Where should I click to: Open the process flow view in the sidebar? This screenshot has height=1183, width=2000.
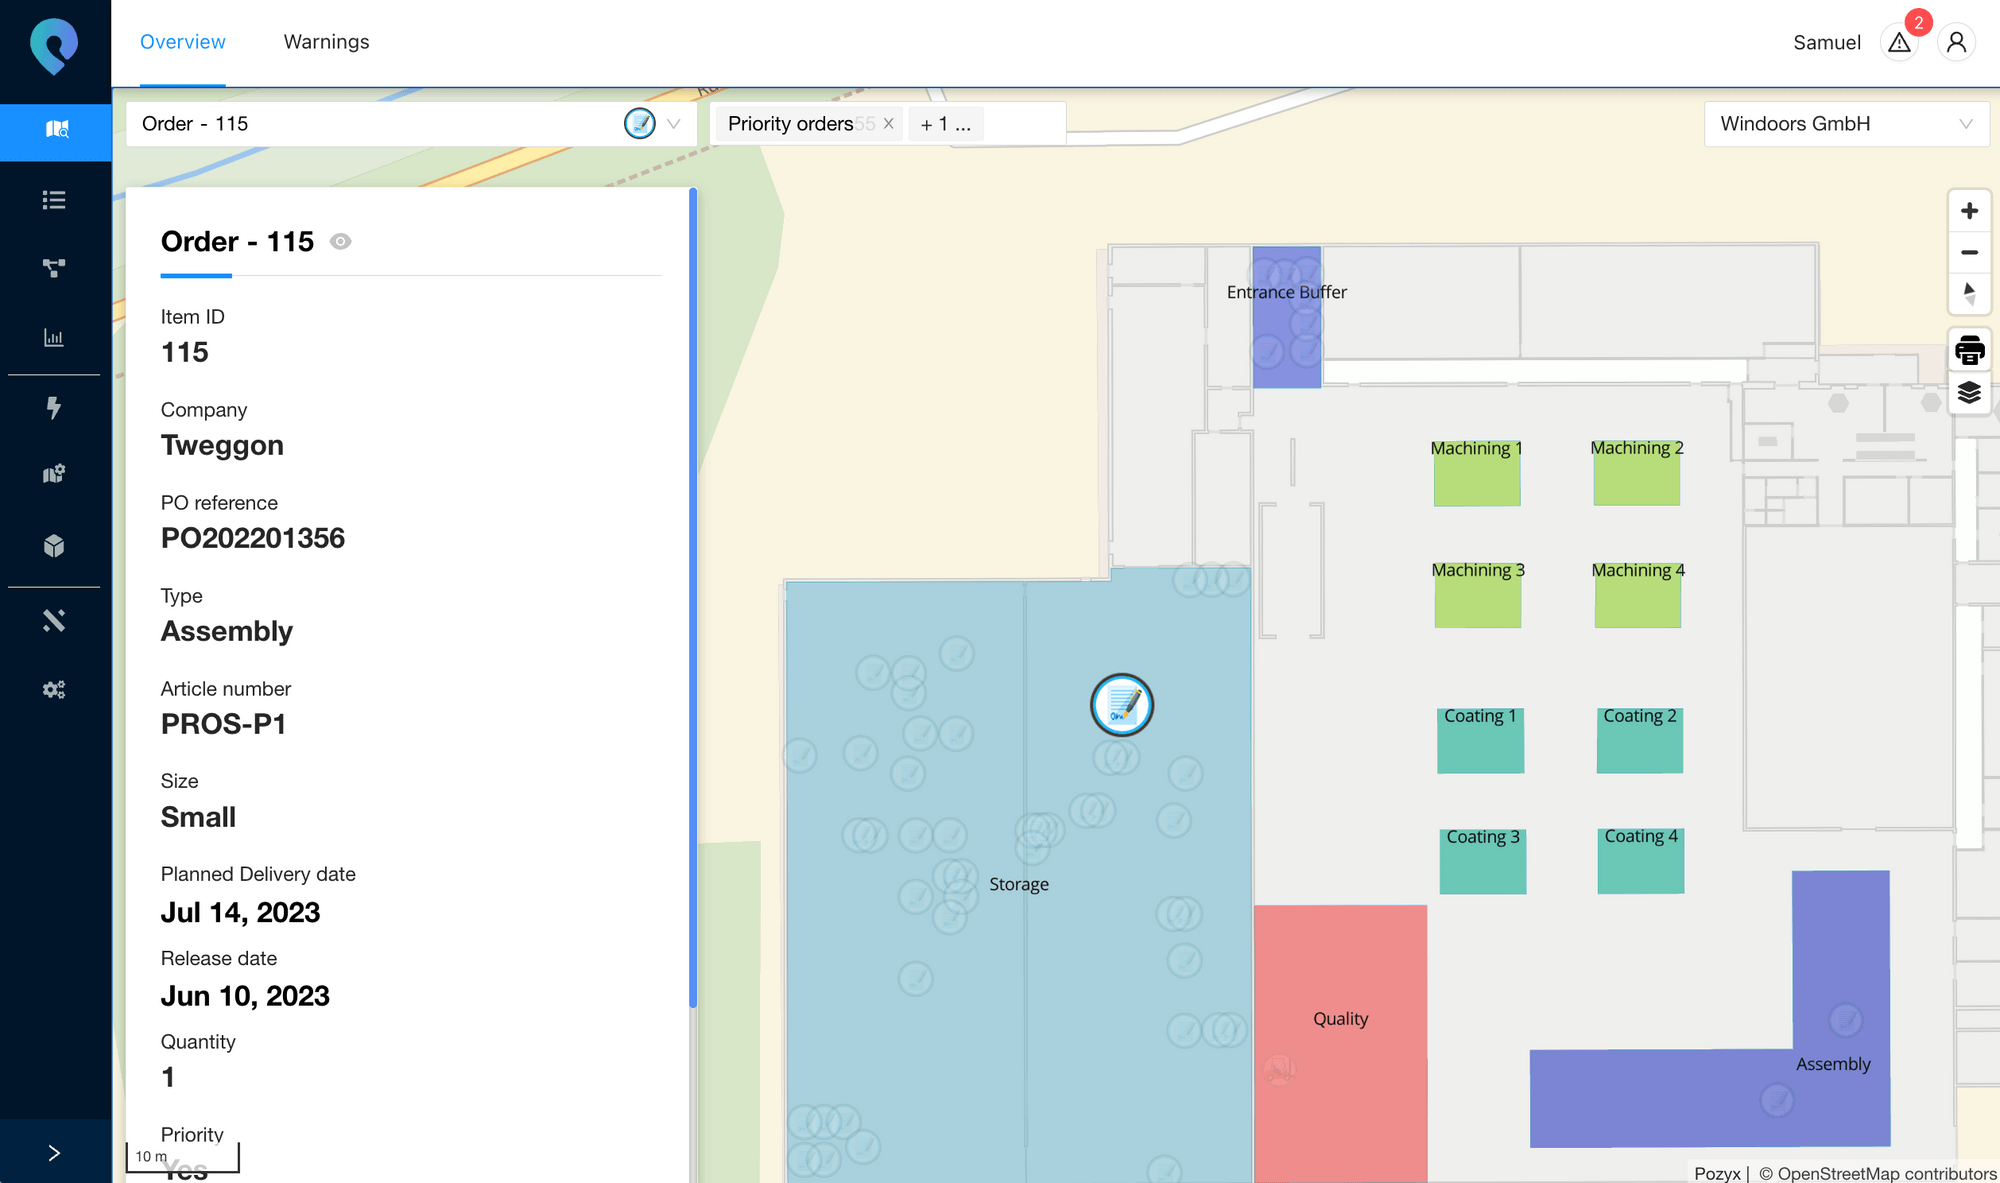point(53,267)
